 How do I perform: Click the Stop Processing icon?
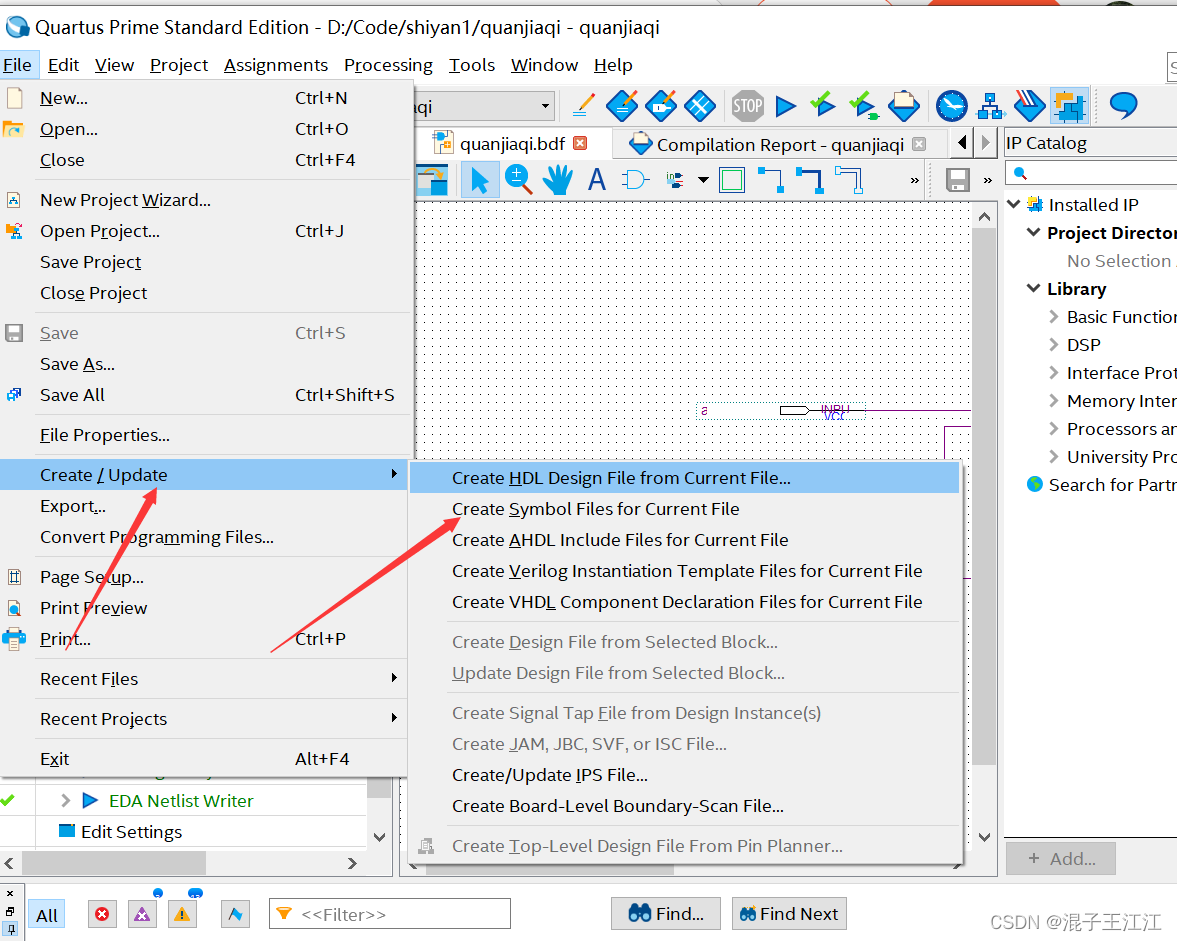coord(747,106)
